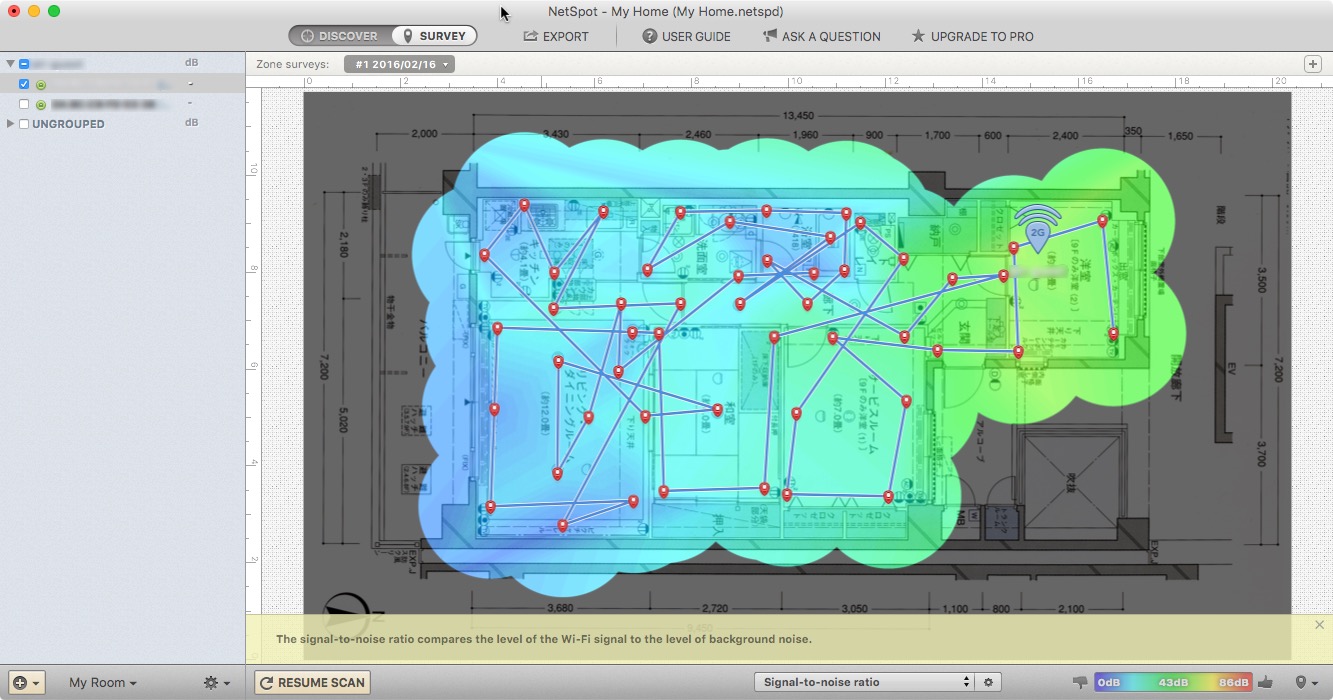Viewport: 1333px width, 700px height.
Task: Click the thumbs-up icon by the legend
Action: coord(1266,682)
